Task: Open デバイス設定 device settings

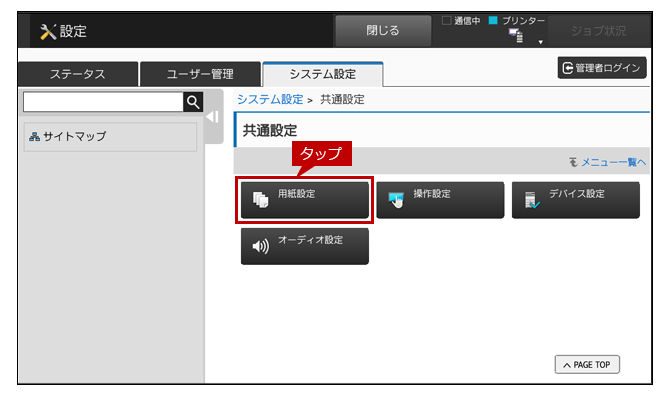Action: (x=576, y=200)
